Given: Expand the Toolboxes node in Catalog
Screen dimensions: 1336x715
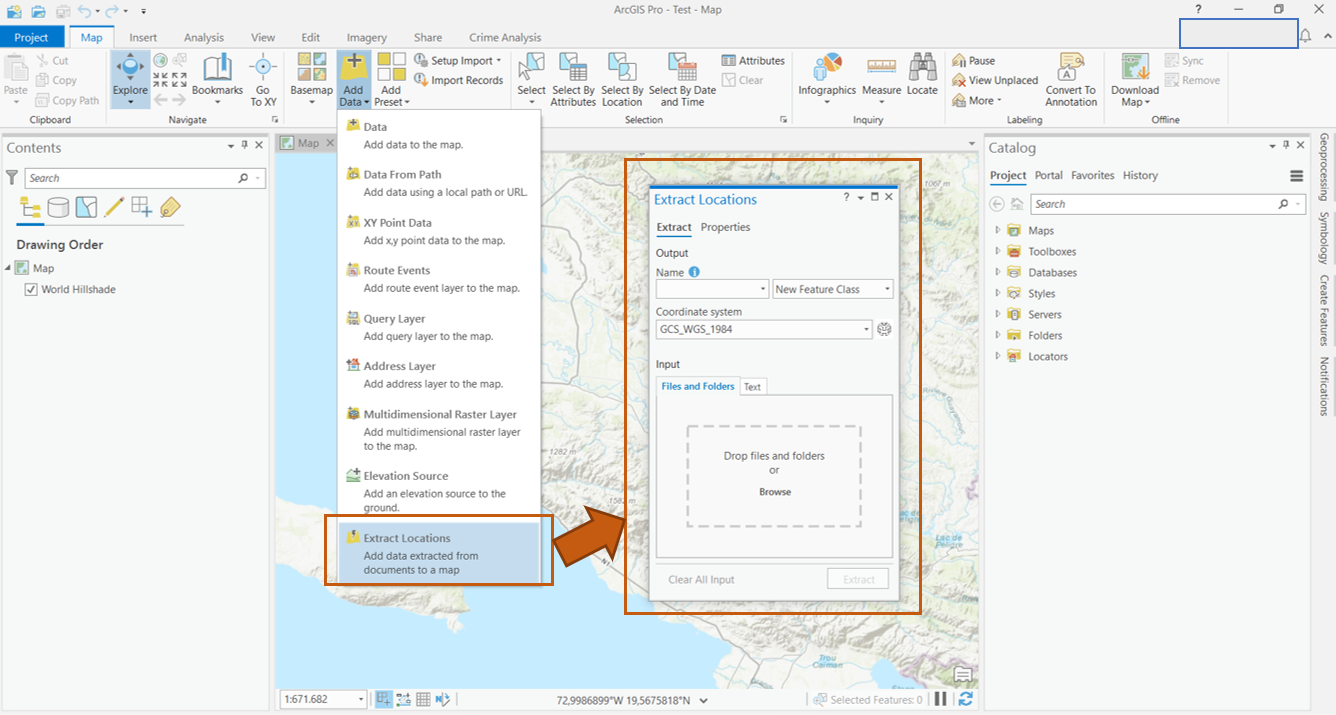Looking at the screenshot, I should pyautogui.click(x=997, y=252).
